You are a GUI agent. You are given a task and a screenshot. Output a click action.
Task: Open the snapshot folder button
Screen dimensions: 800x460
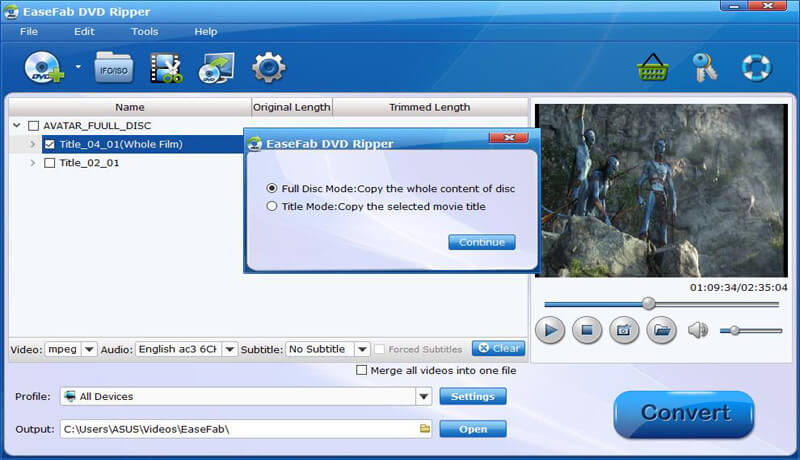point(662,330)
